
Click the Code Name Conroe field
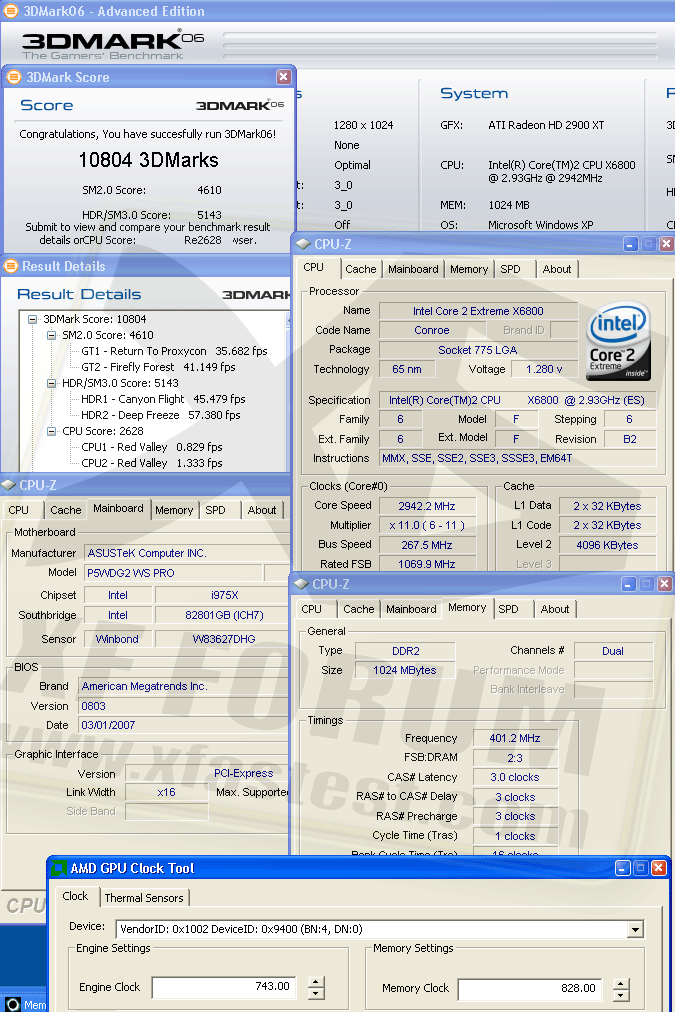point(432,330)
